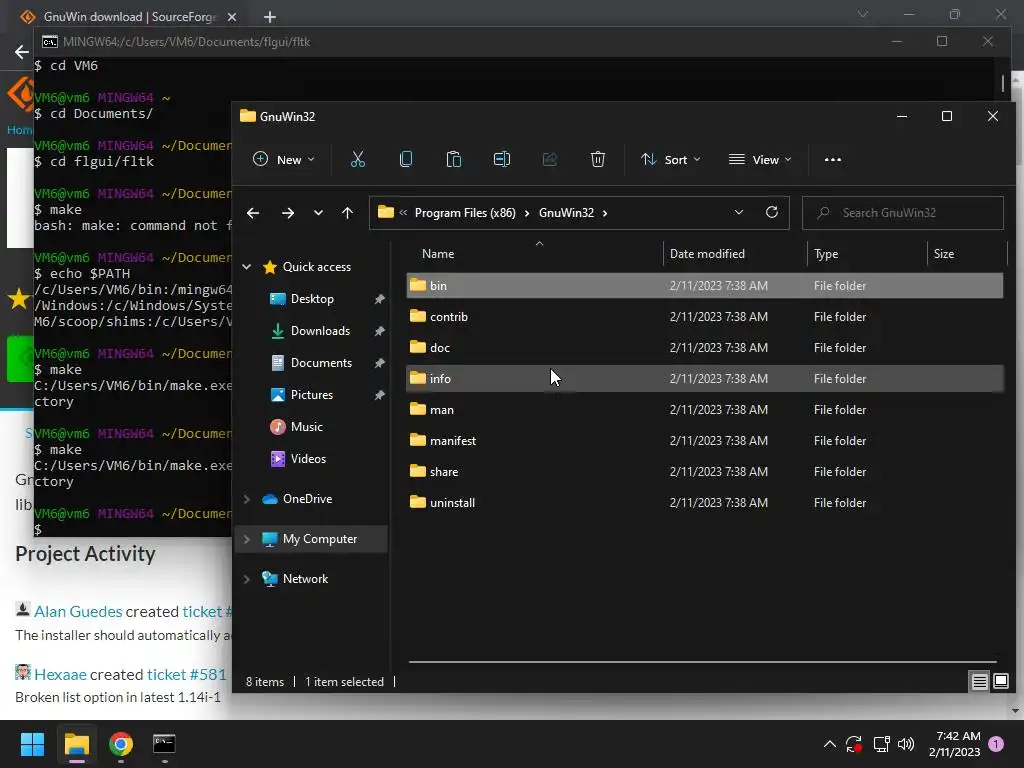Select Desktop in Quick access
Image resolution: width=1024 pixels, height=768 pixels.
pos(312,299)
